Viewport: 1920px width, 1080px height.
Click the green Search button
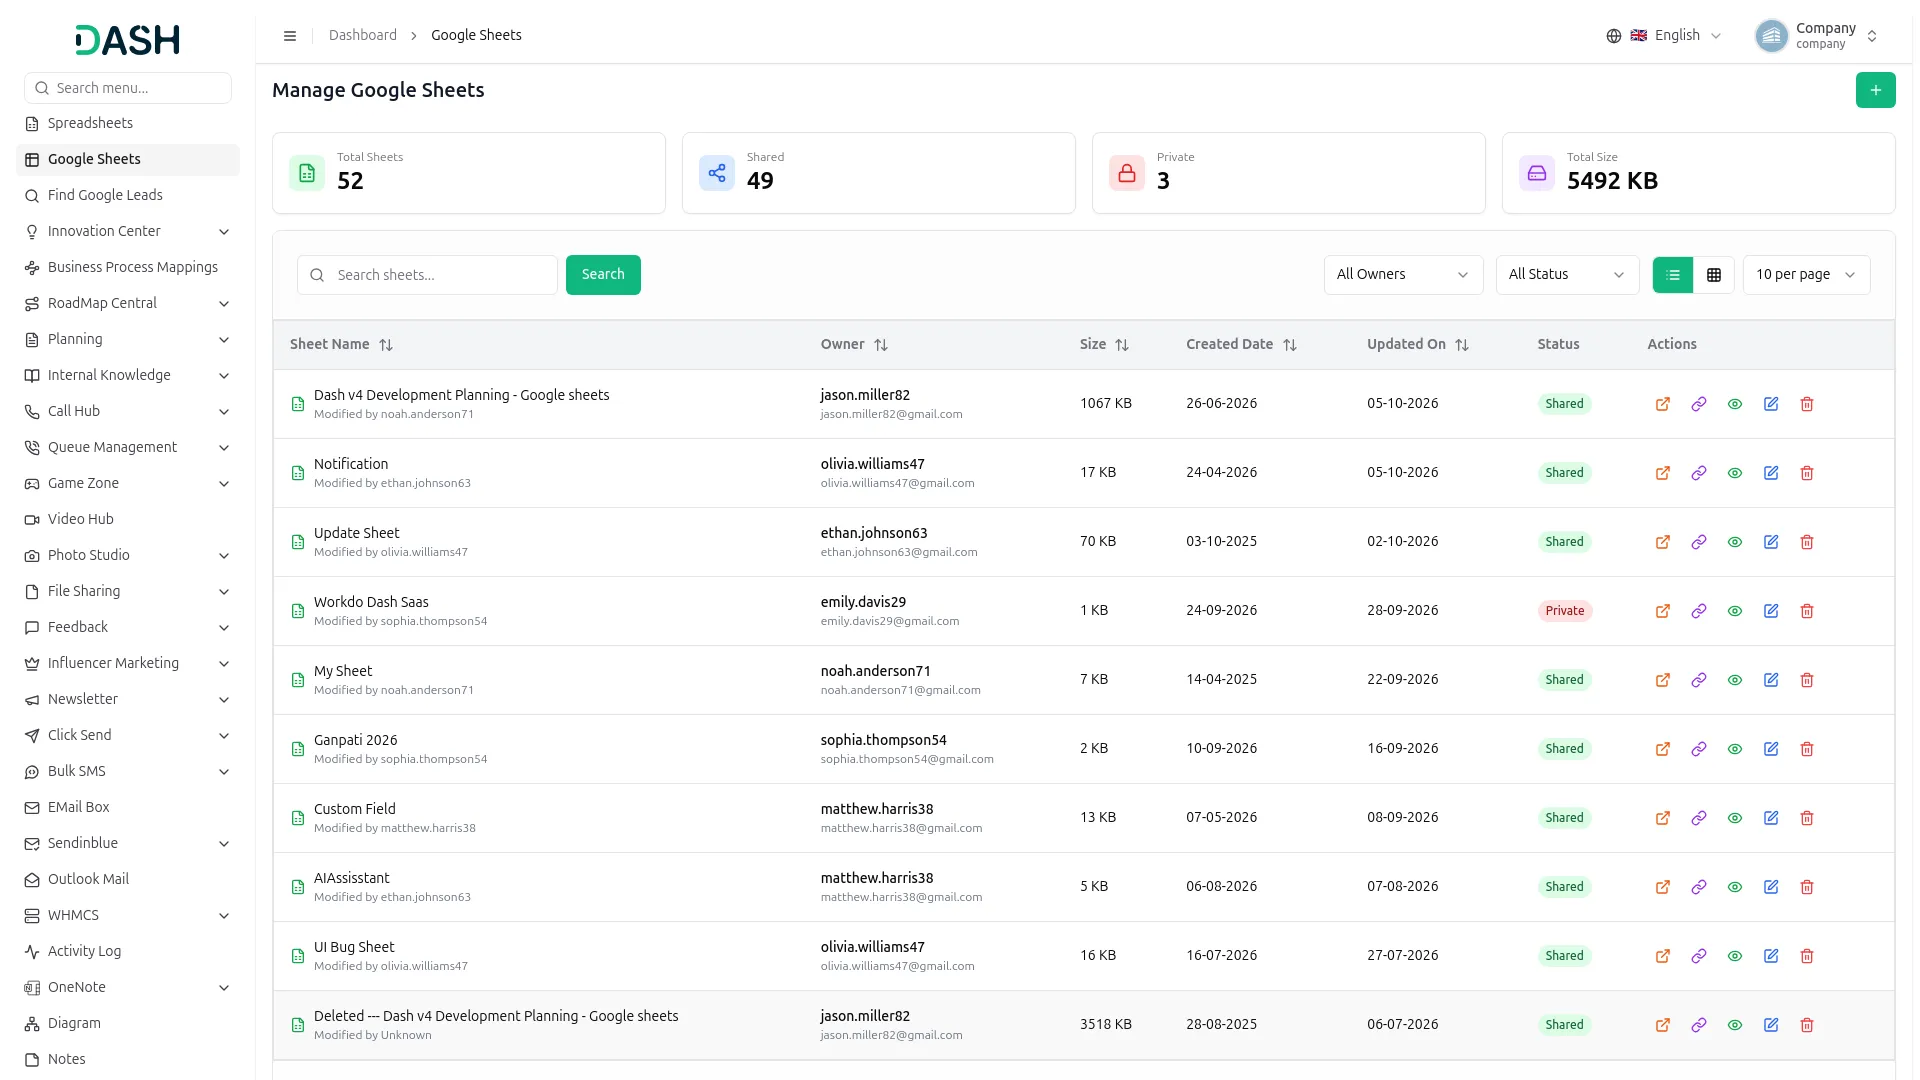[x=603, y=275]
